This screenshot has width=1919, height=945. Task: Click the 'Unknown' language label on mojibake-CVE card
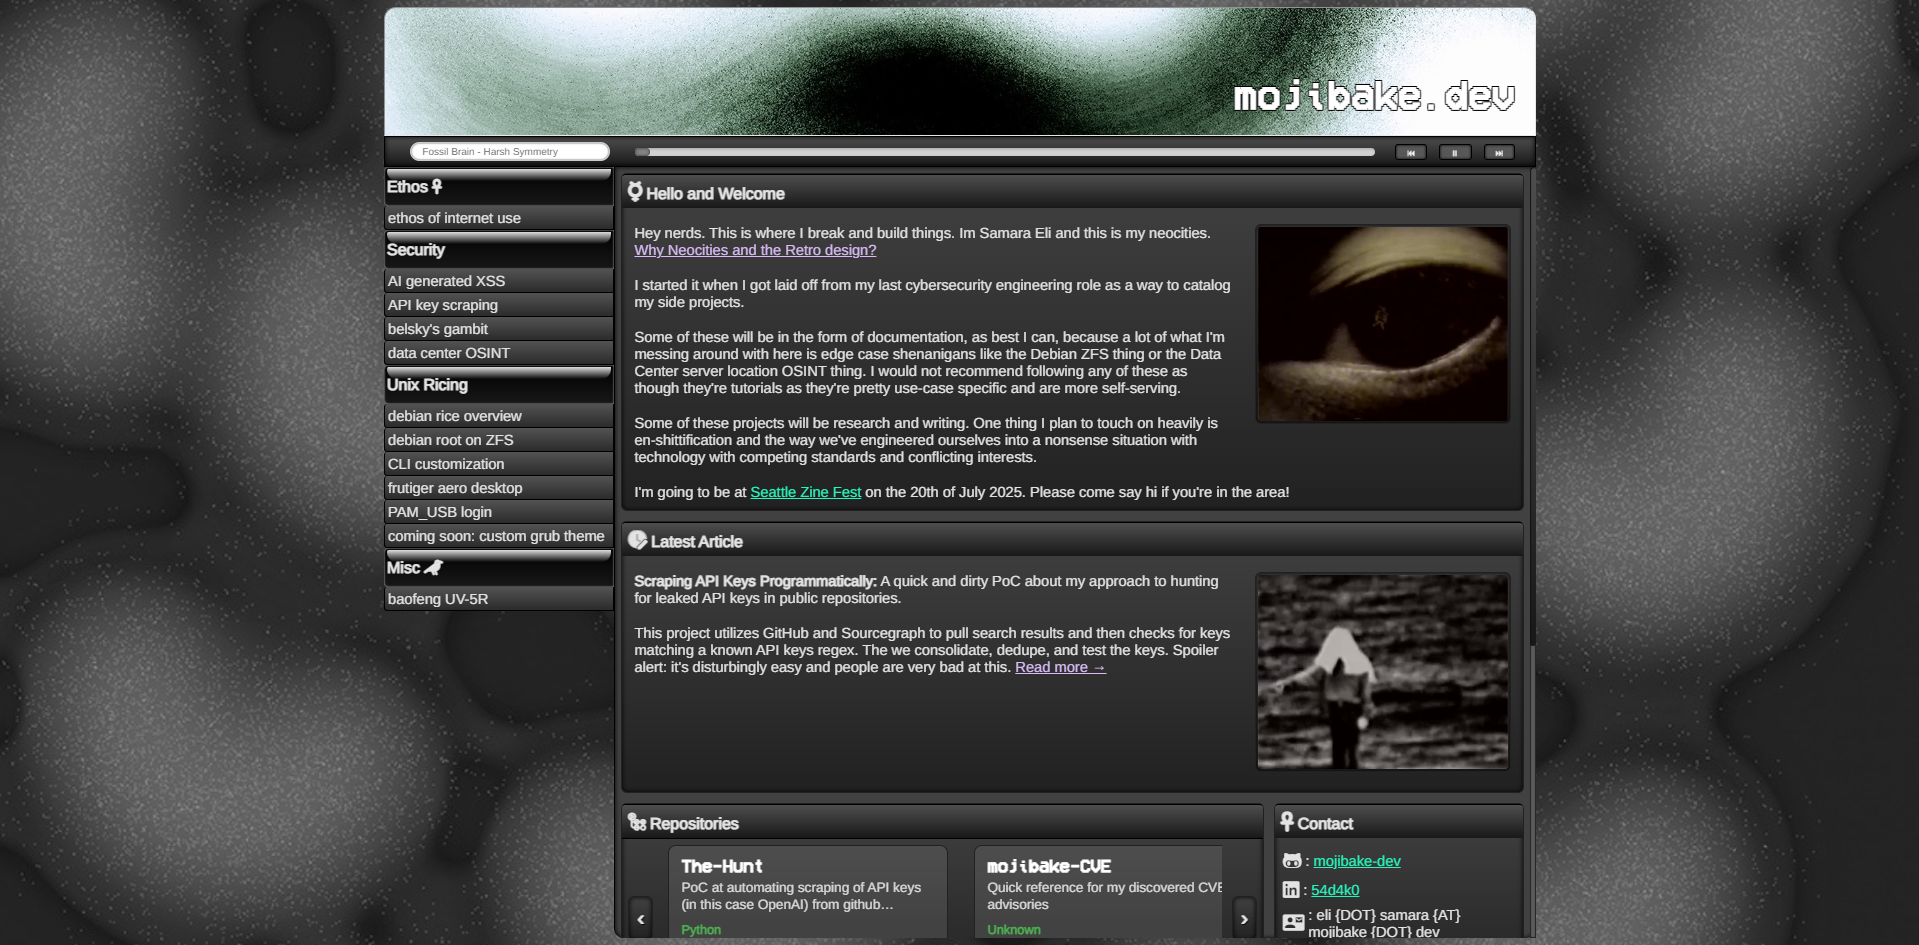pos(1014,930)
